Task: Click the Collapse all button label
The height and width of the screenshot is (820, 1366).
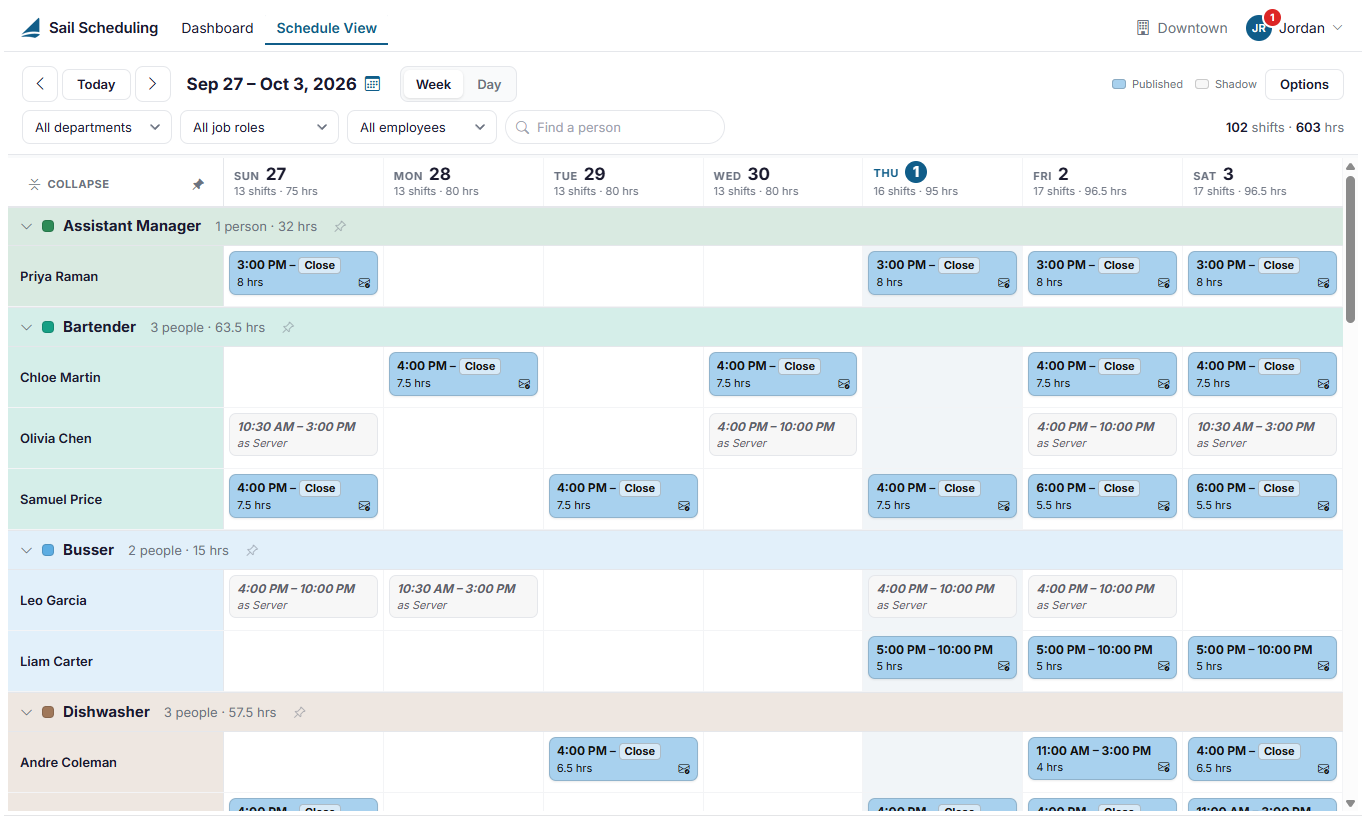Action: (78, 184)
